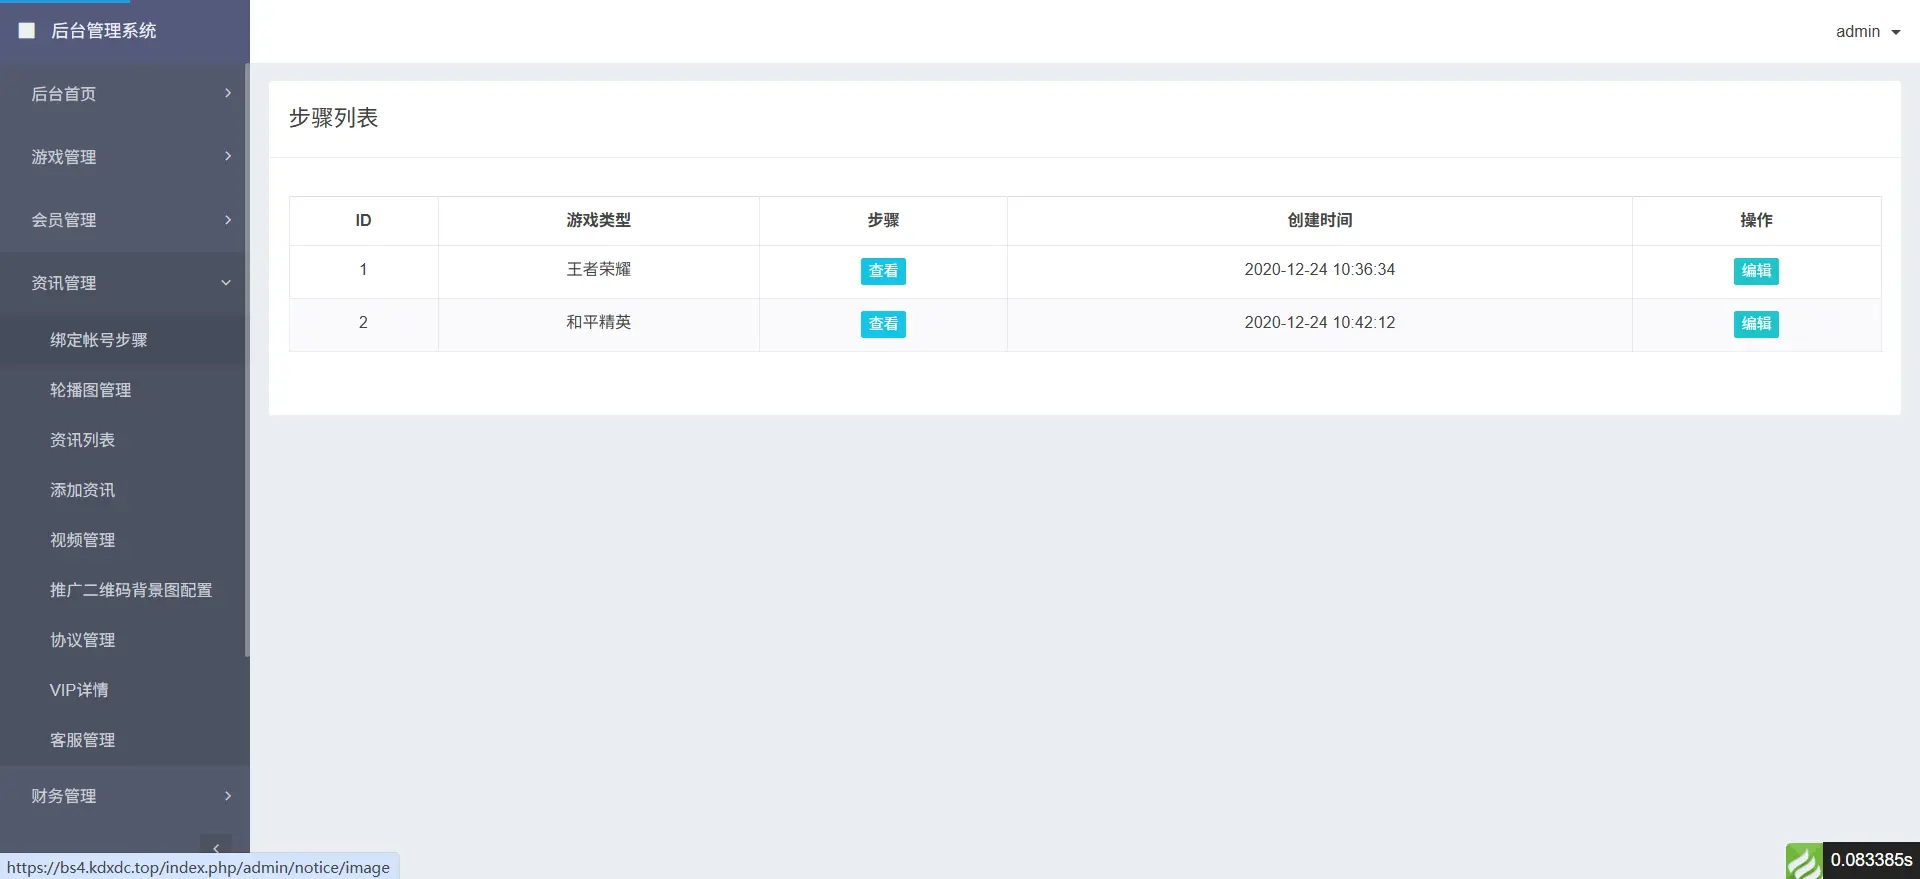
Task: Expand the 后台首页 menu chevron
Action: 228,93
